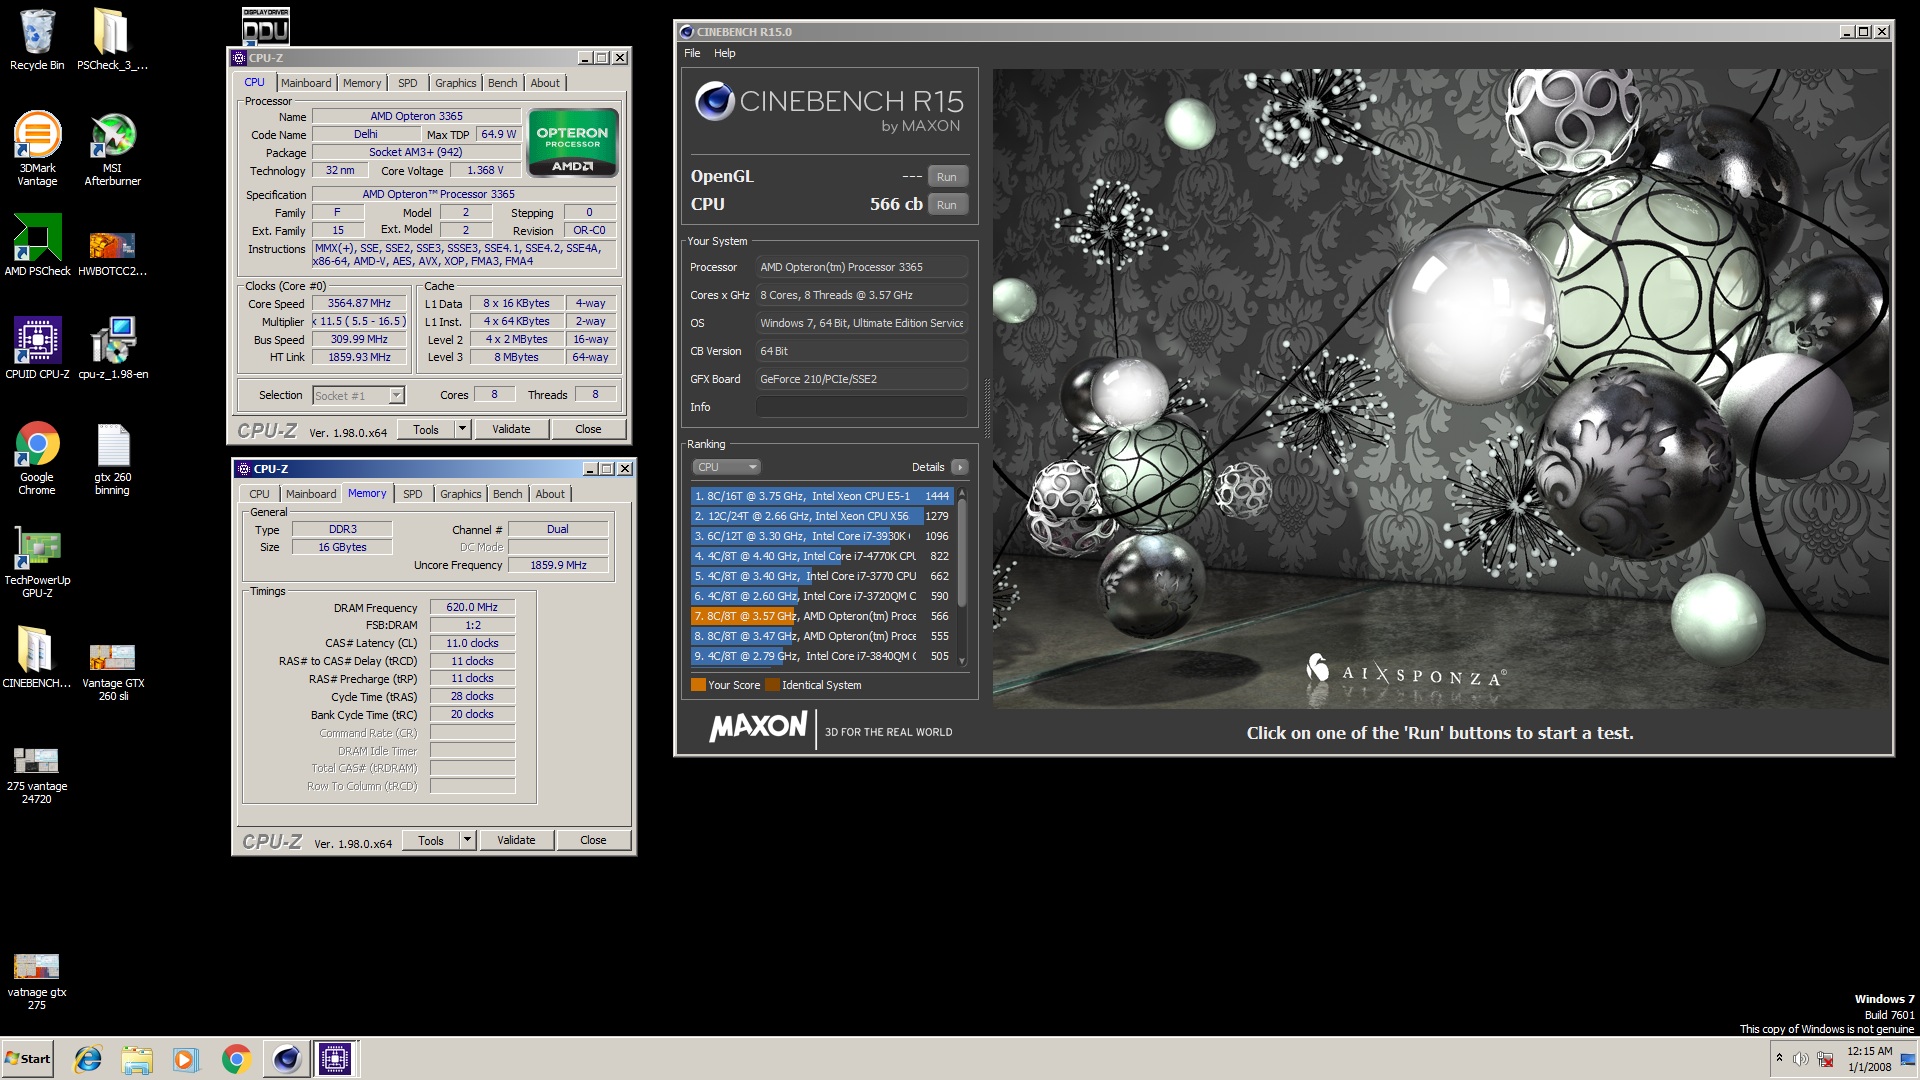Image resolution: width=1920 pixels, height=1080 pixels.
Task: Click Tools button in Memory CPU-Z window
Action: [x=431, y=840]
